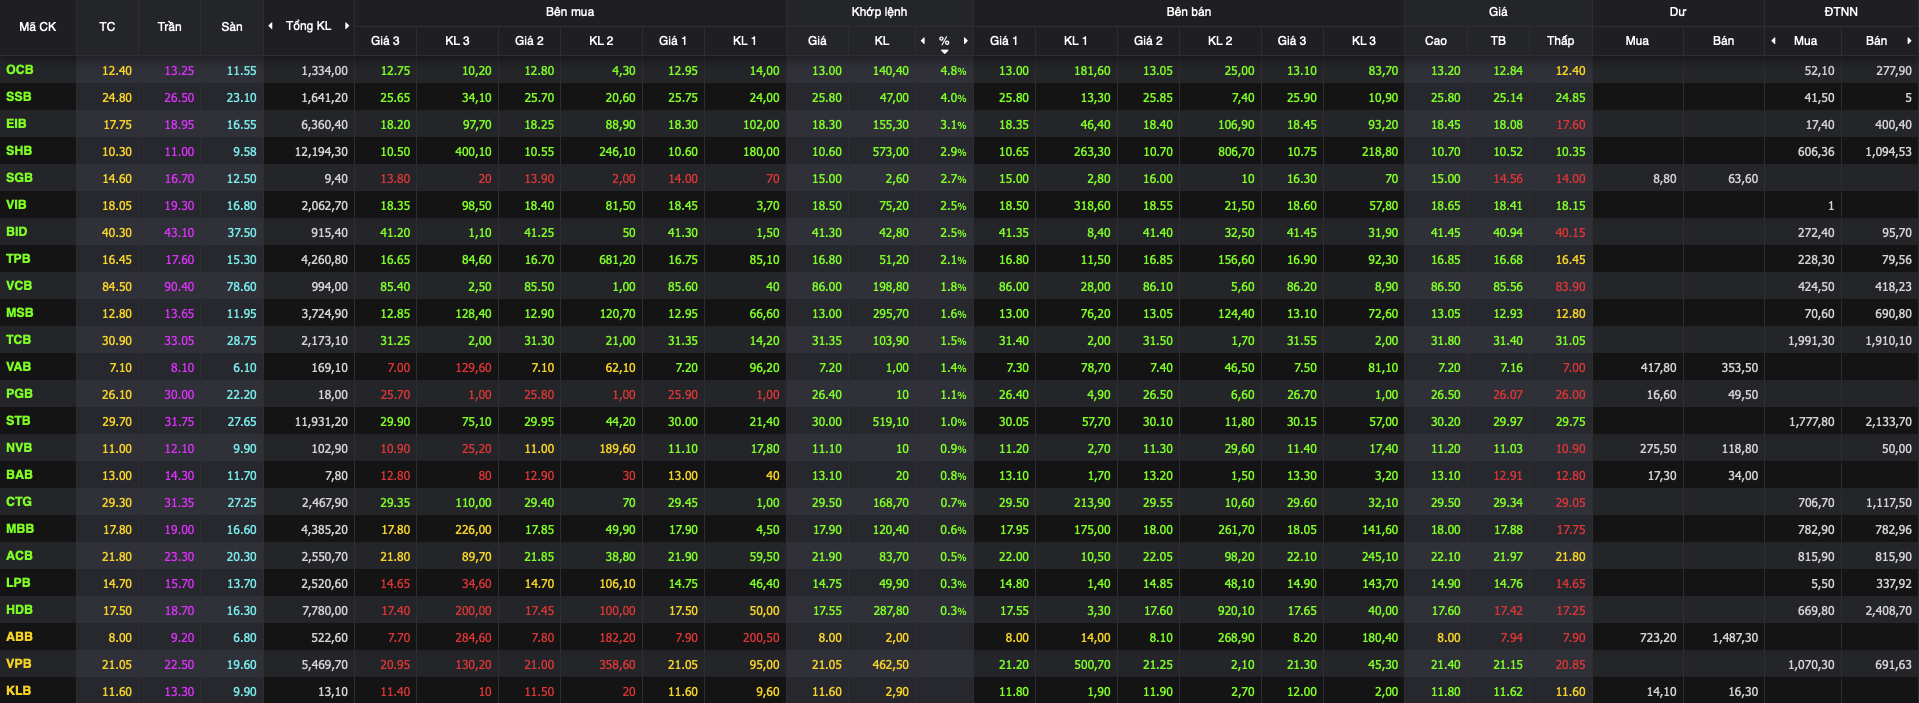Image resolution: width=1919 pixels, height=703 pixels.
Task: Choose the BAB ticker
Action: 19,475
